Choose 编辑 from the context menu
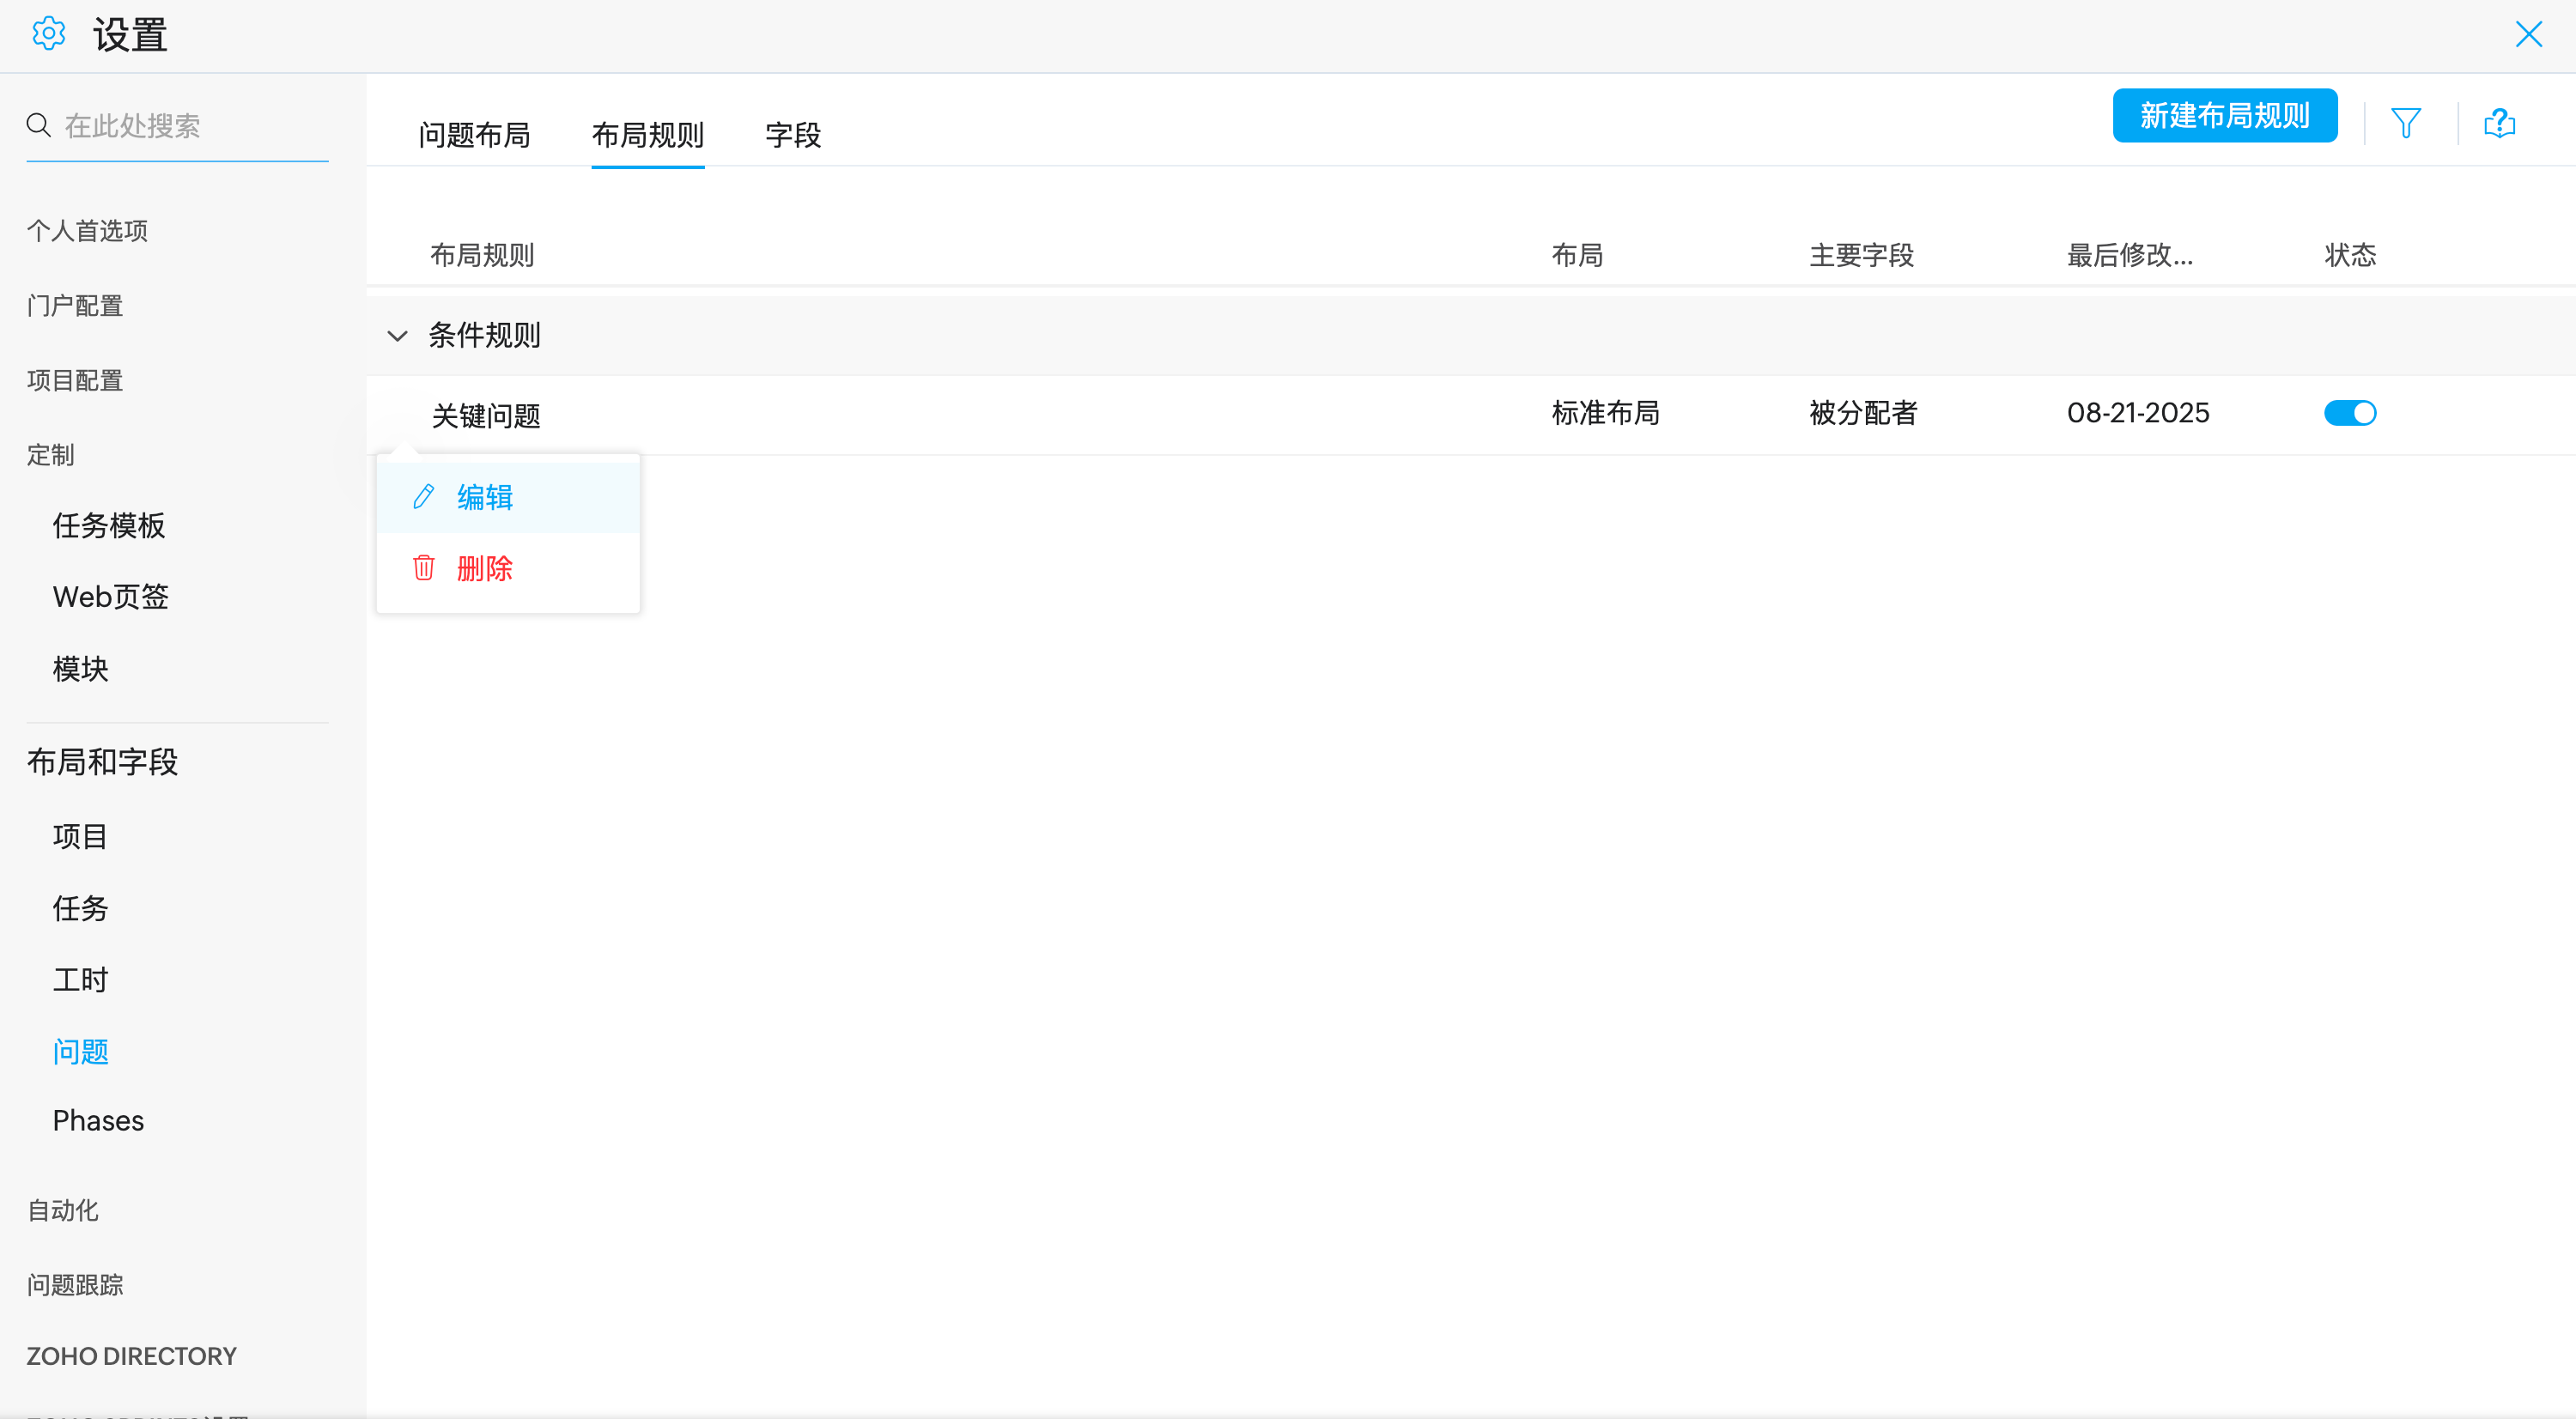The image size is (2576, 1419). click(485, 497)
